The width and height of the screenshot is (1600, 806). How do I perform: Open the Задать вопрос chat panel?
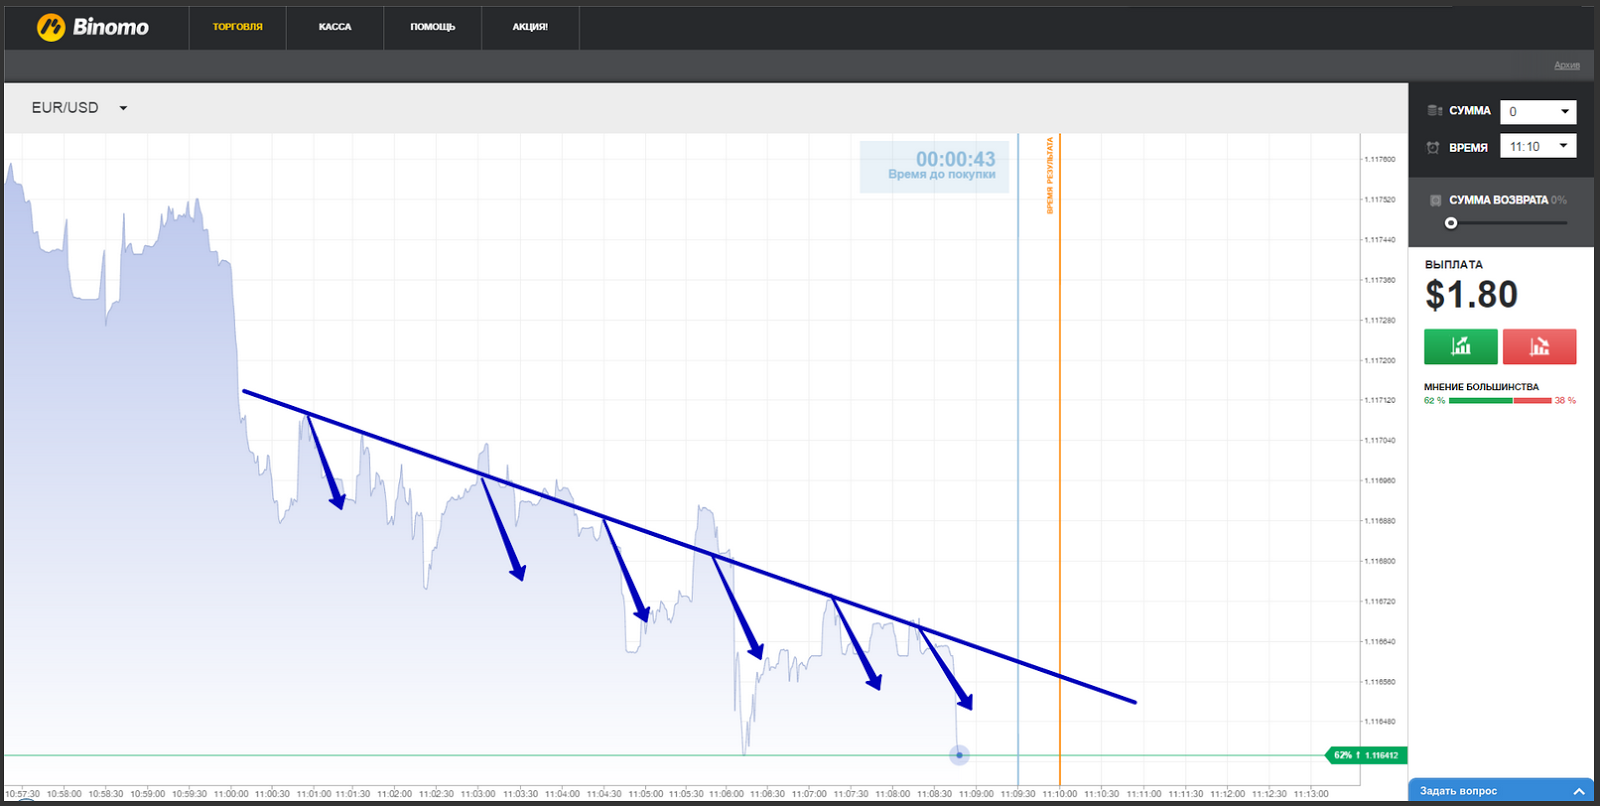coord(1501,791)
